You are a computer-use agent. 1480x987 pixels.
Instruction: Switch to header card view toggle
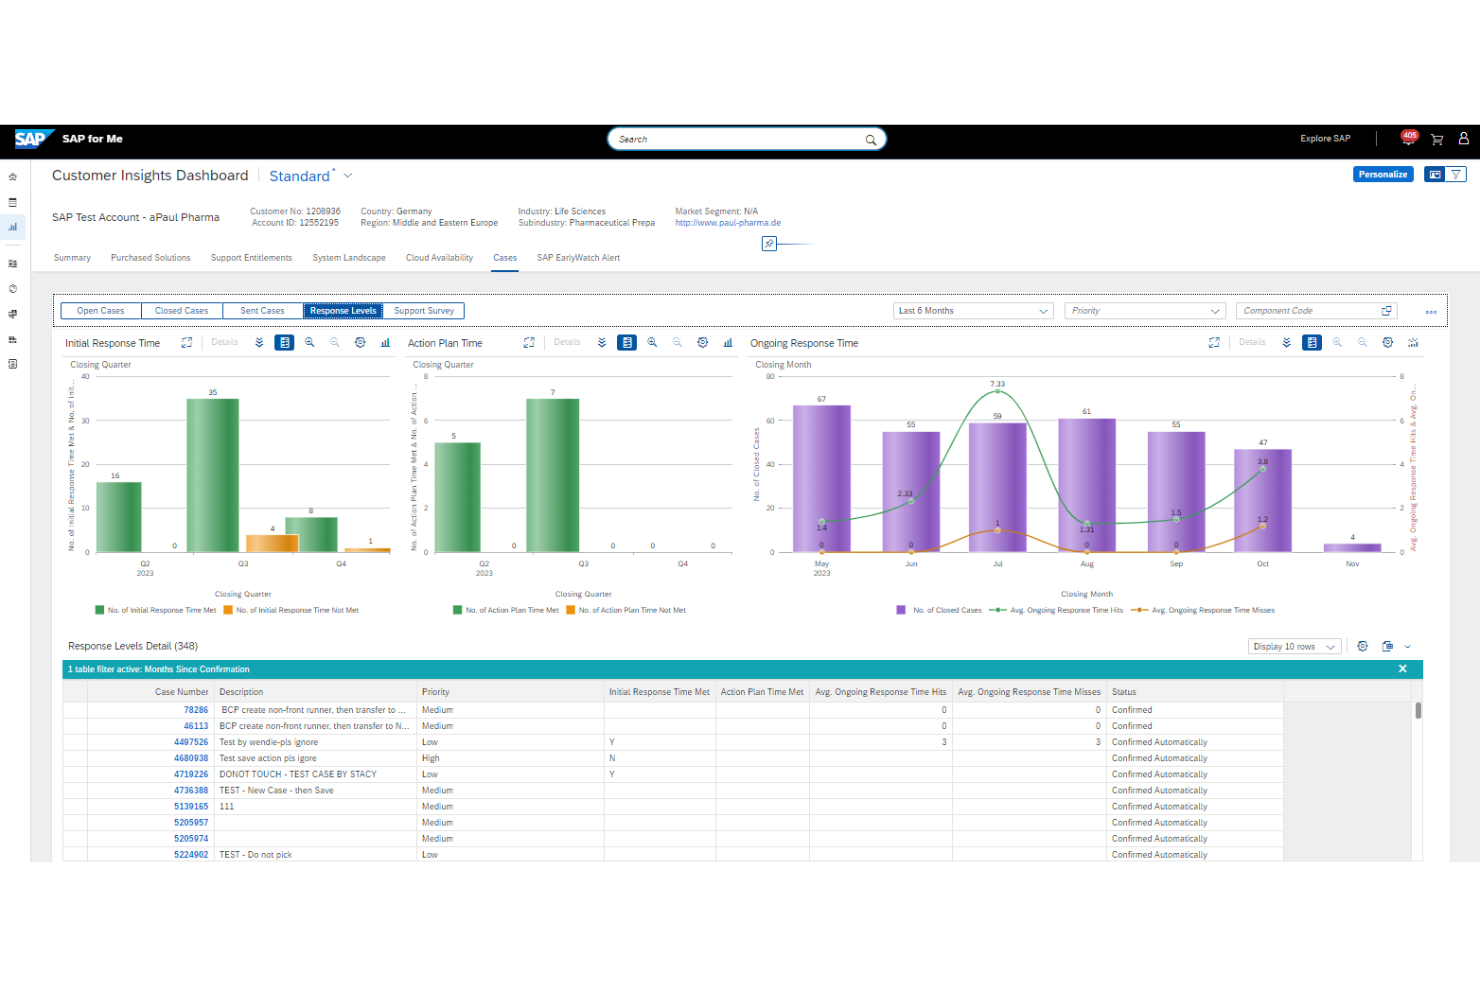coord(1435,175)
